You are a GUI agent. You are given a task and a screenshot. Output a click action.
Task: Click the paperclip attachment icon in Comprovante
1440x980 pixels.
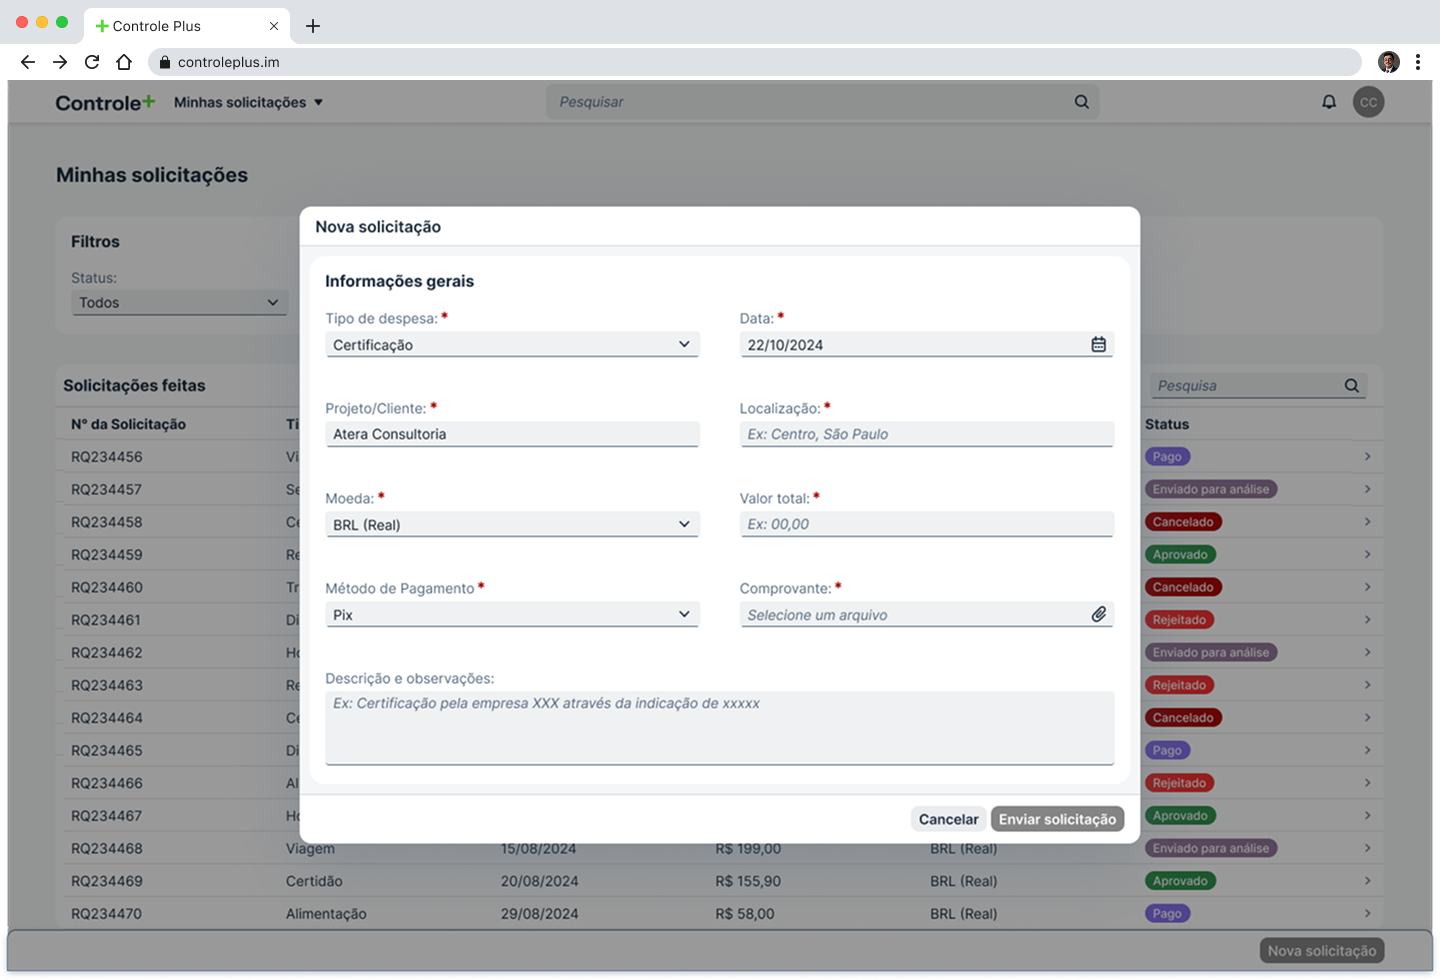tap(1098, 614)
